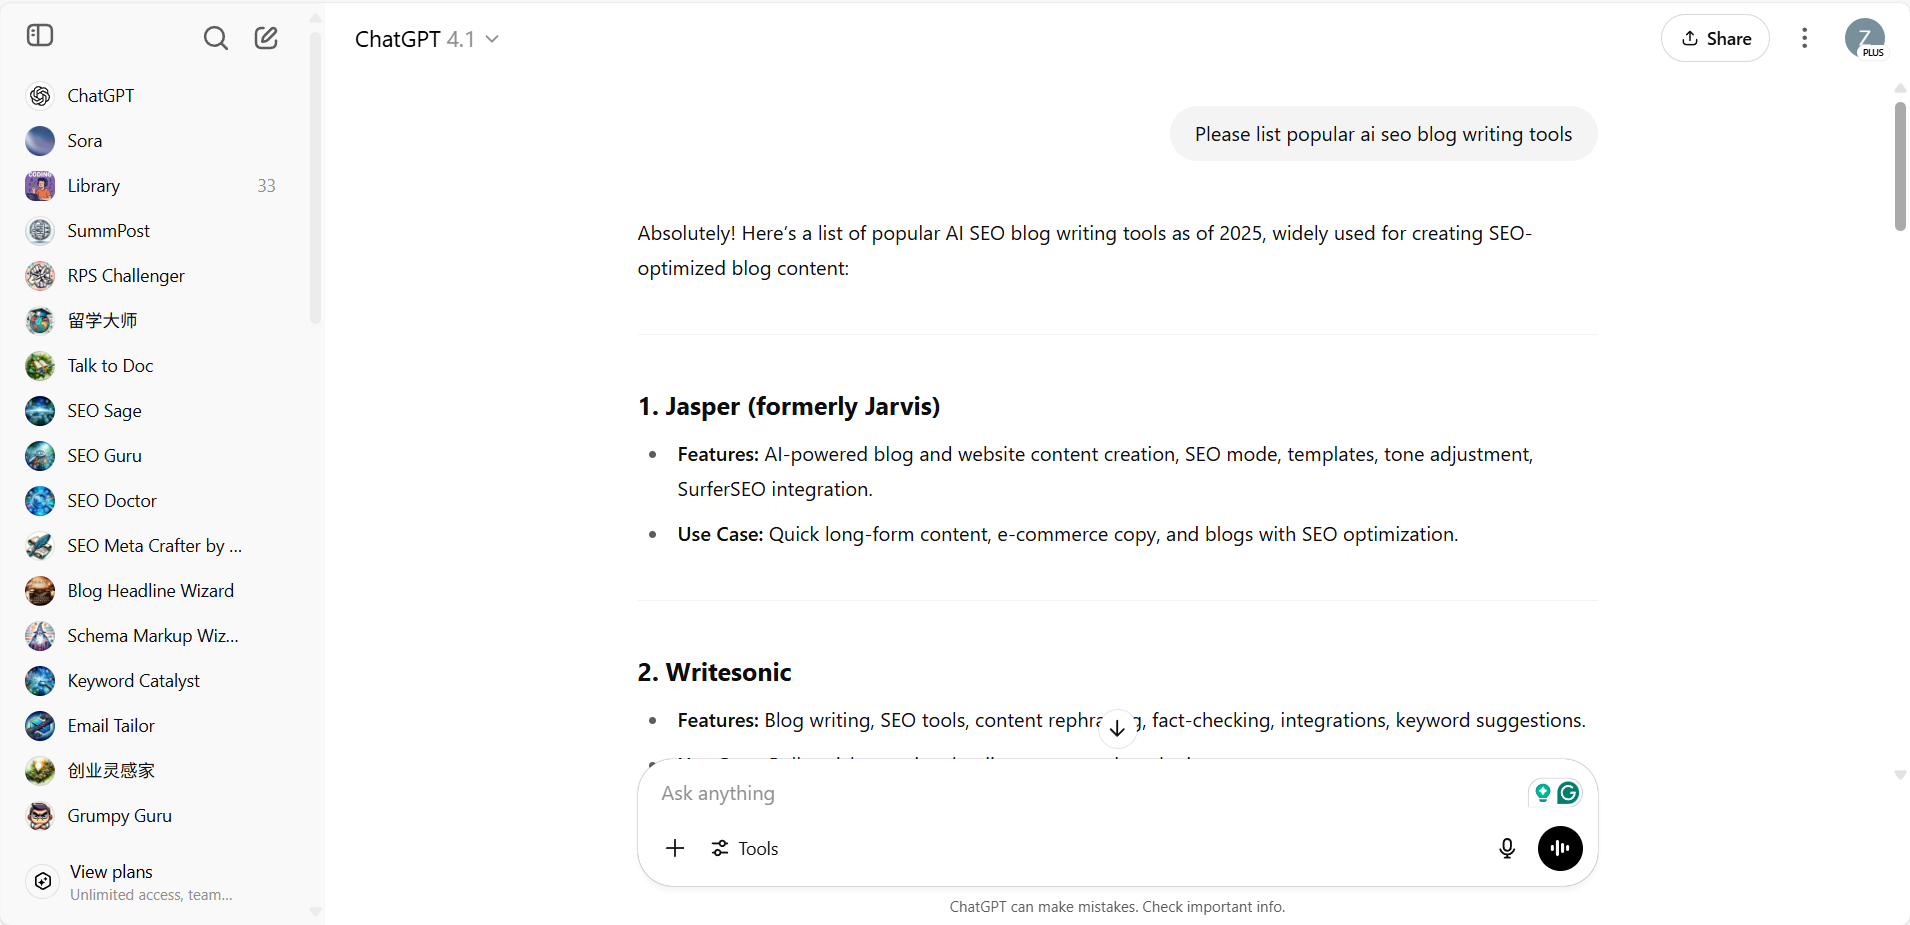The image size is (1910, 925).
Task: Open Grumpy Guru GPT icon
Action: (40, 816)
